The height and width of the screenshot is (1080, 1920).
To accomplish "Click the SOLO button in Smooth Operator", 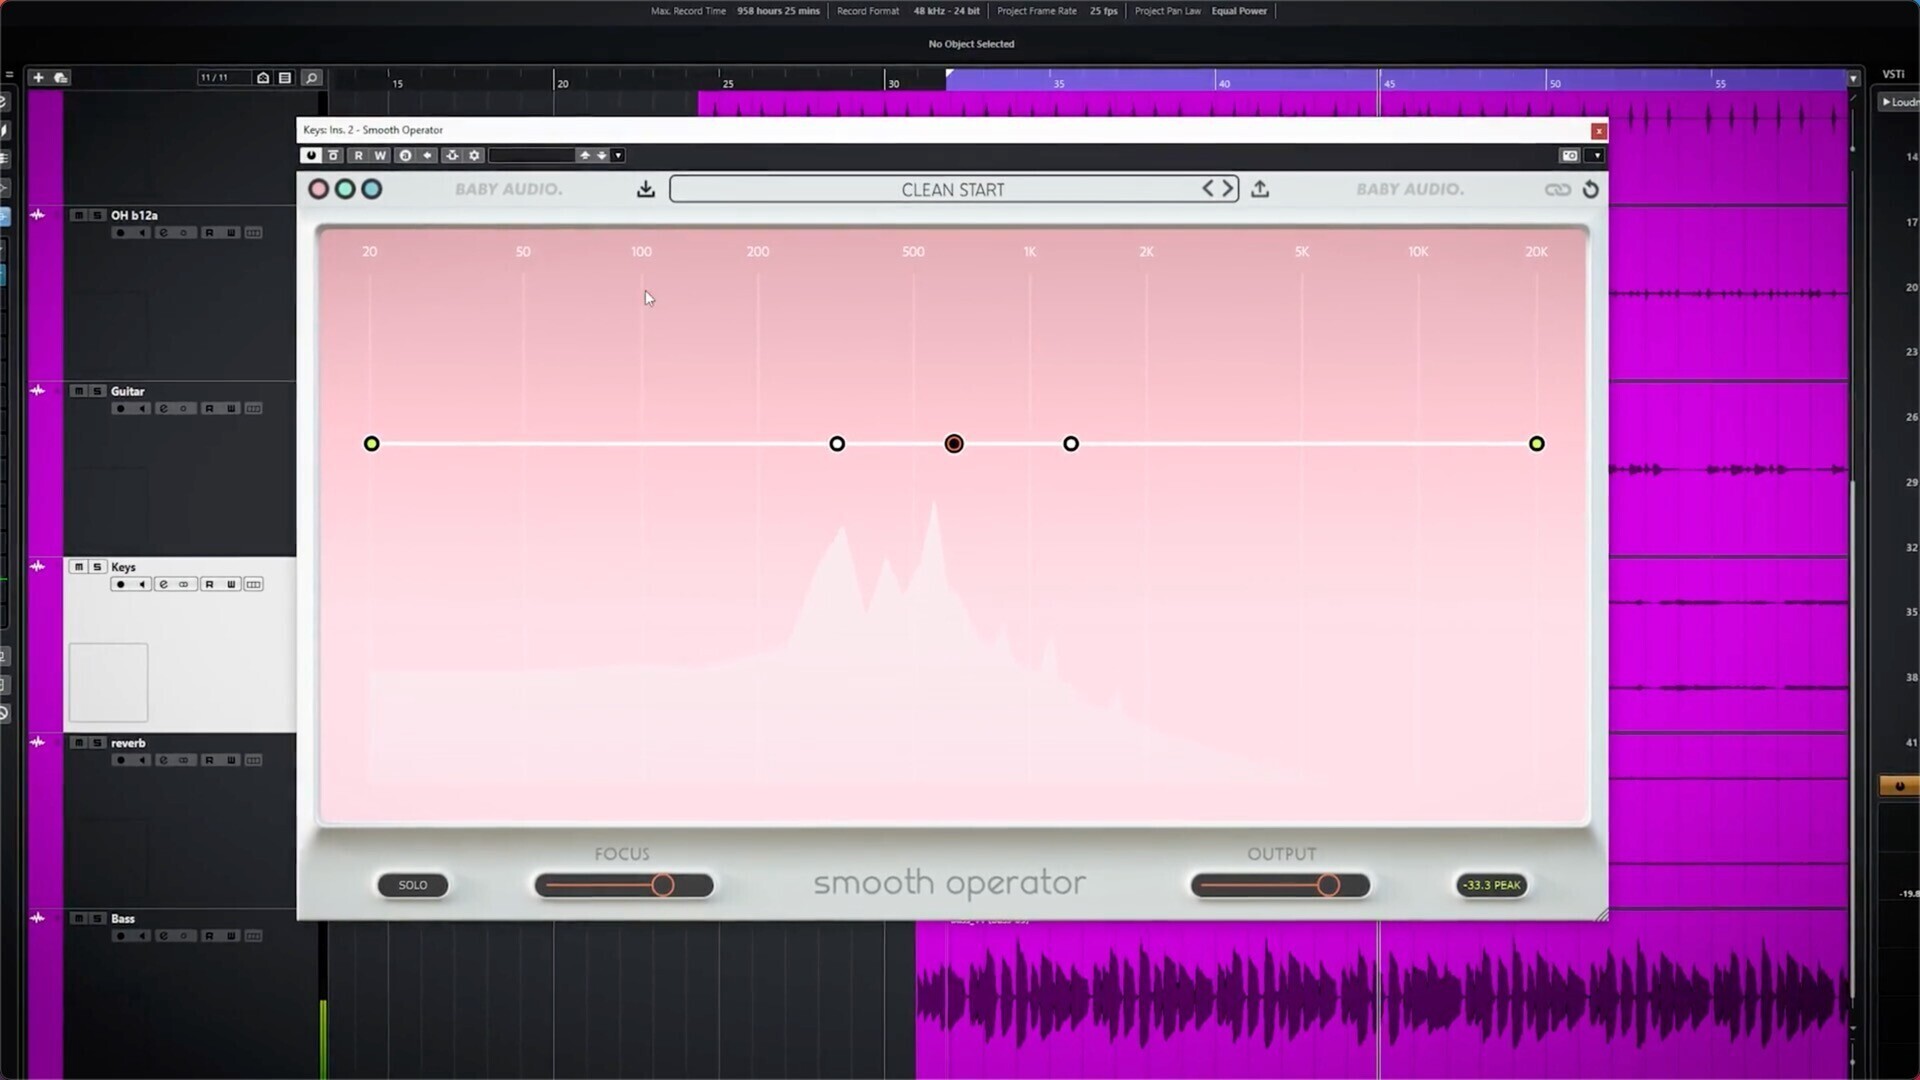I will [x=413, y=885].
